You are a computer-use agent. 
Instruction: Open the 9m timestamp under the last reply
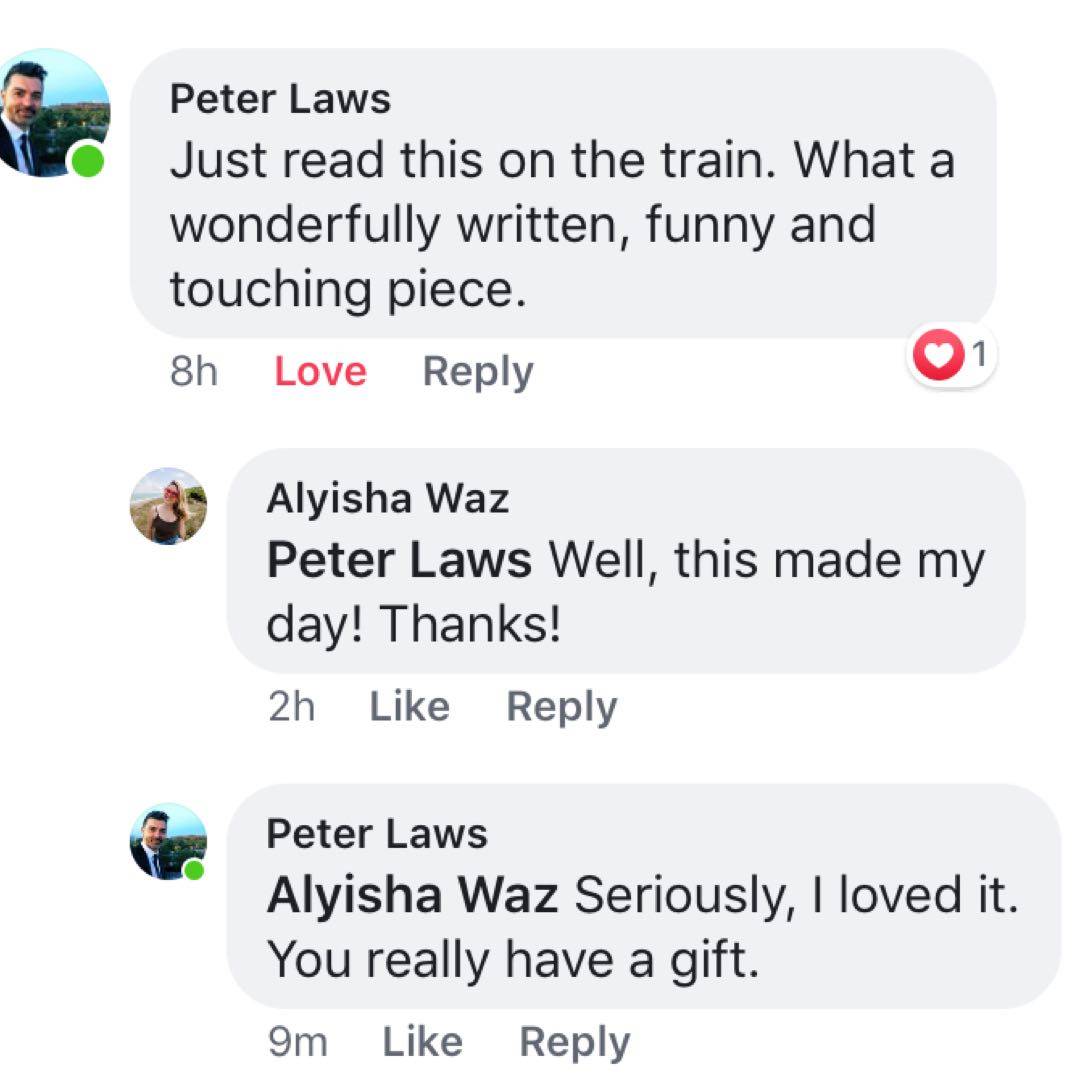(297, 1042)
